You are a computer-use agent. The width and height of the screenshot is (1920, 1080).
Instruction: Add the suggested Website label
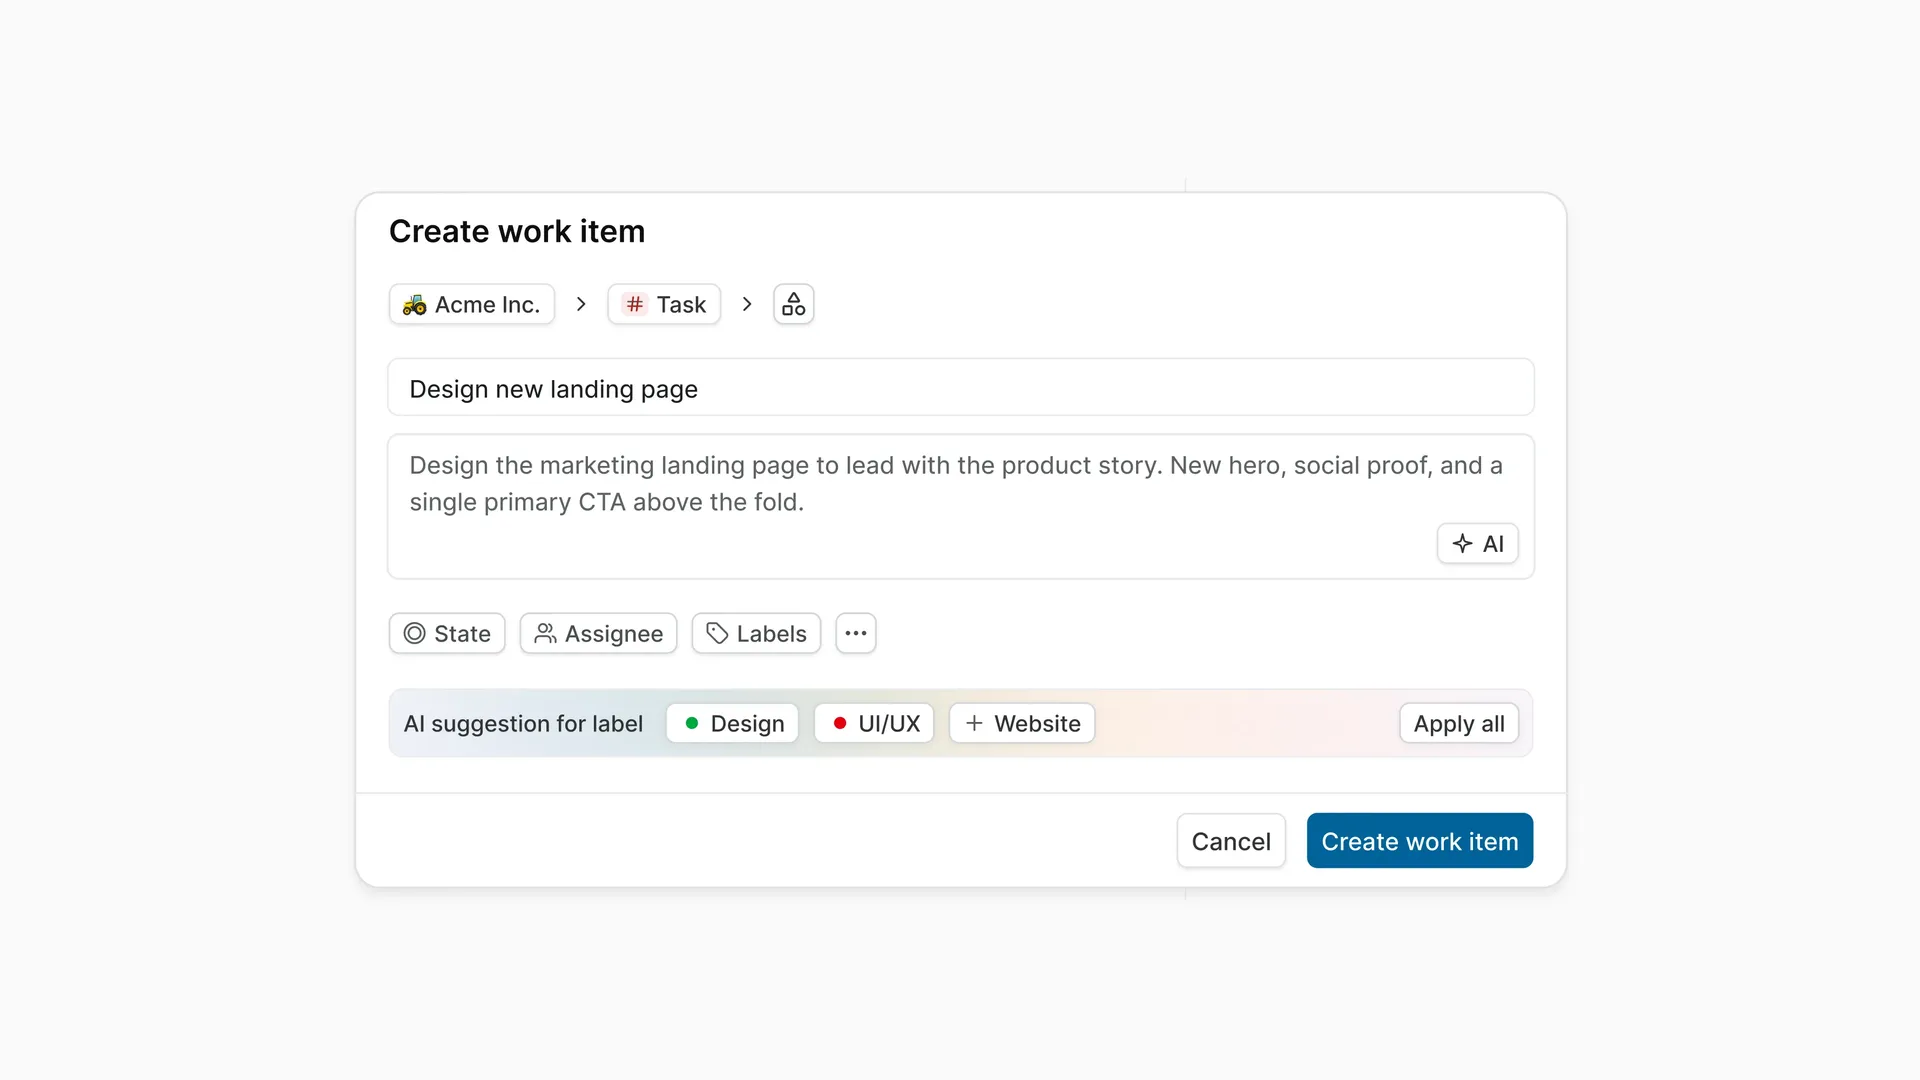click(1022, 723)
